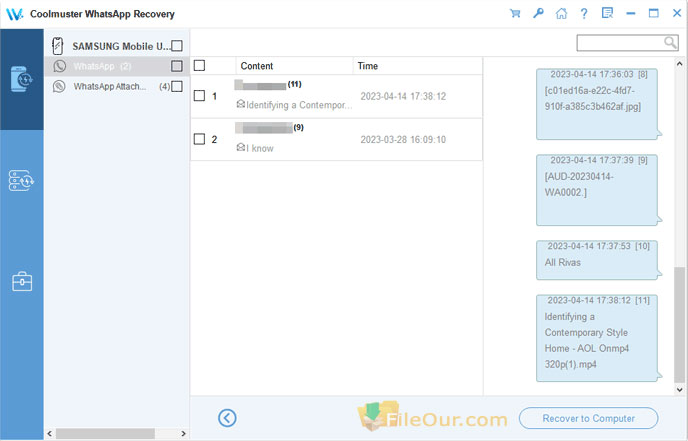Click time cell 2023-03-28 16:09:10
Viewport: 688px width, 441px height.
click(403, 140)
